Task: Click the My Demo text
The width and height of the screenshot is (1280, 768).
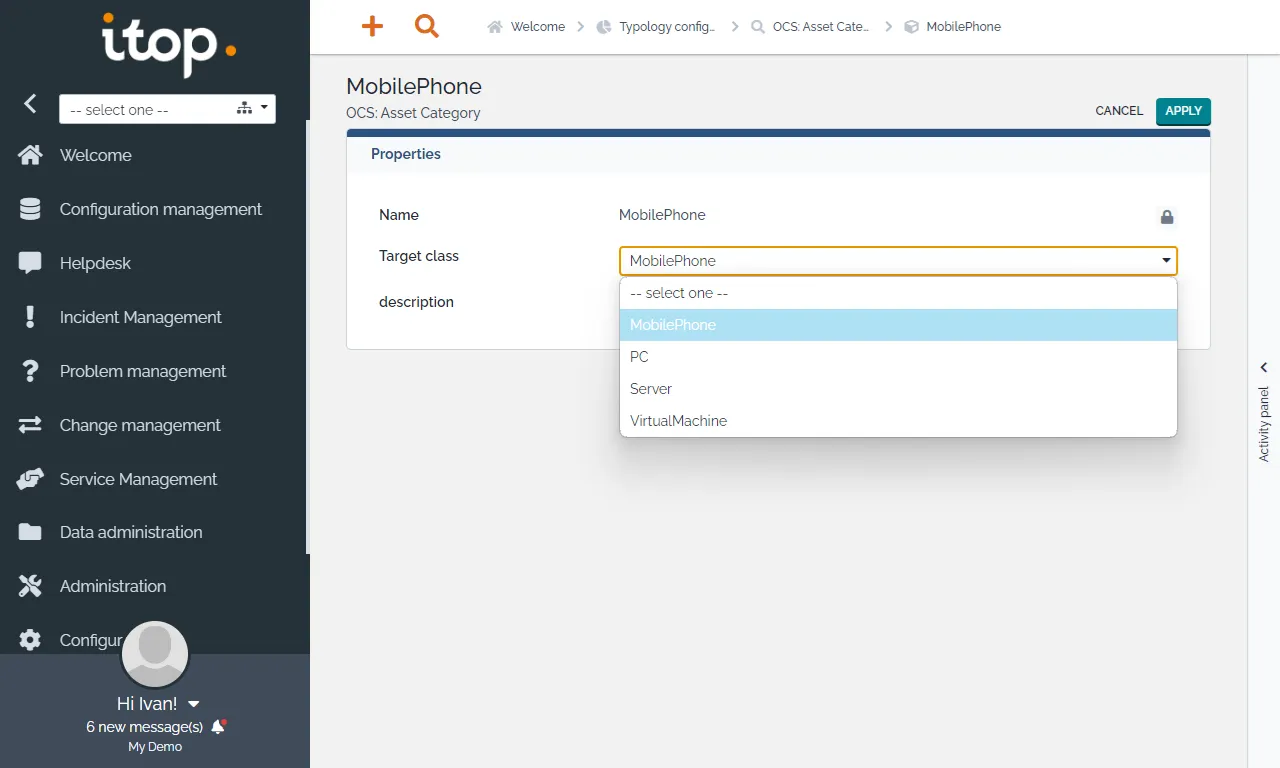Action: [155, 747]
